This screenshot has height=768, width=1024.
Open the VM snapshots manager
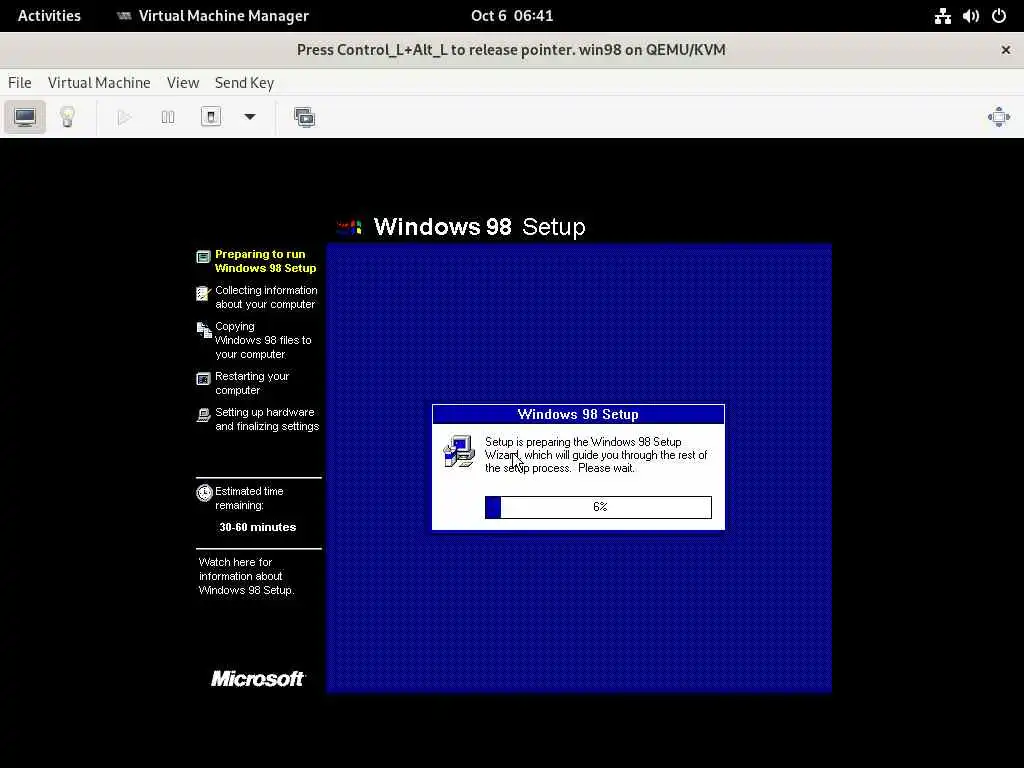[304, 118]
